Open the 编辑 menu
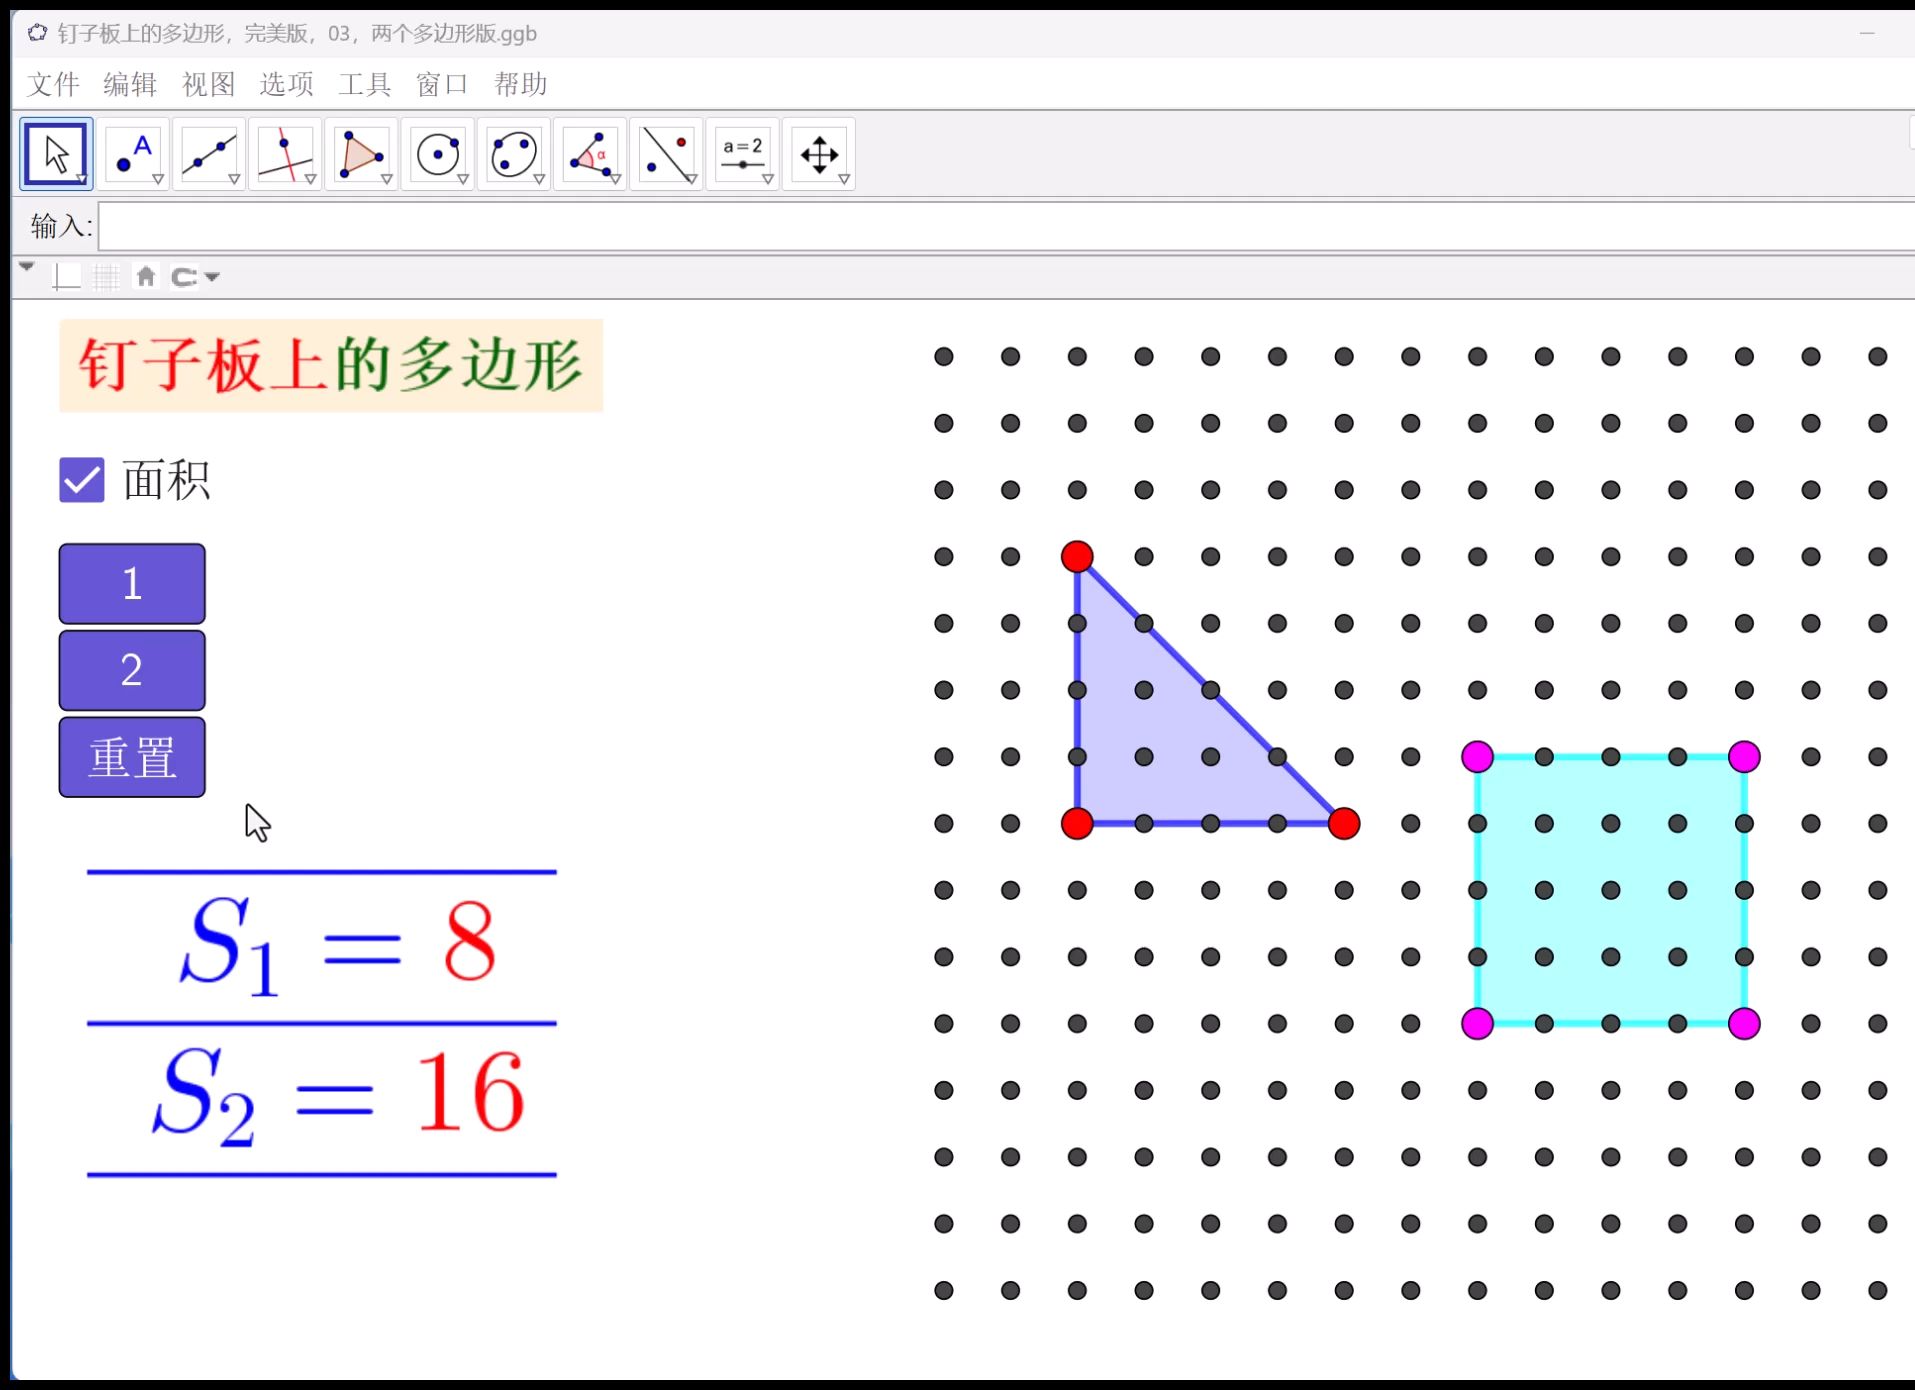The image size is (1915, 1390). coord(130,84)
